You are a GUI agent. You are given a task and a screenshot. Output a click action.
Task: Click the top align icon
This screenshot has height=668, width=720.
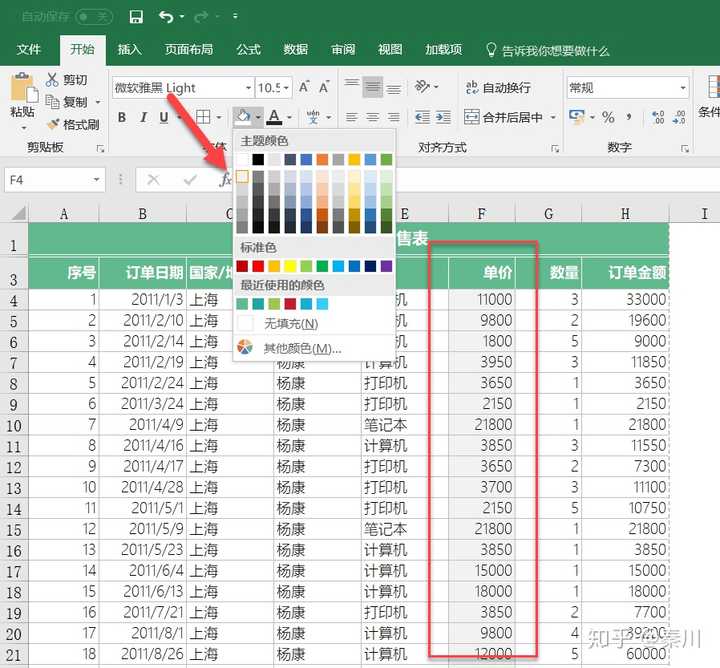(352, 86)
